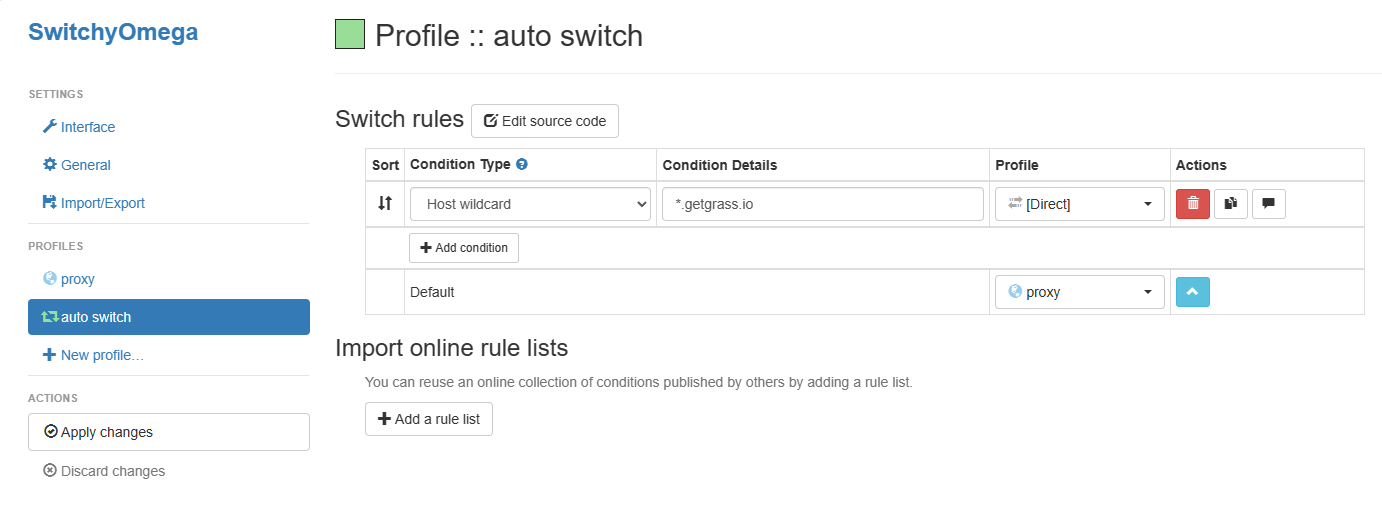The width and height of the screenshot is (1382, 507).
Task: Discard changes in the Actions section
Action: click(x=112, y=471)
